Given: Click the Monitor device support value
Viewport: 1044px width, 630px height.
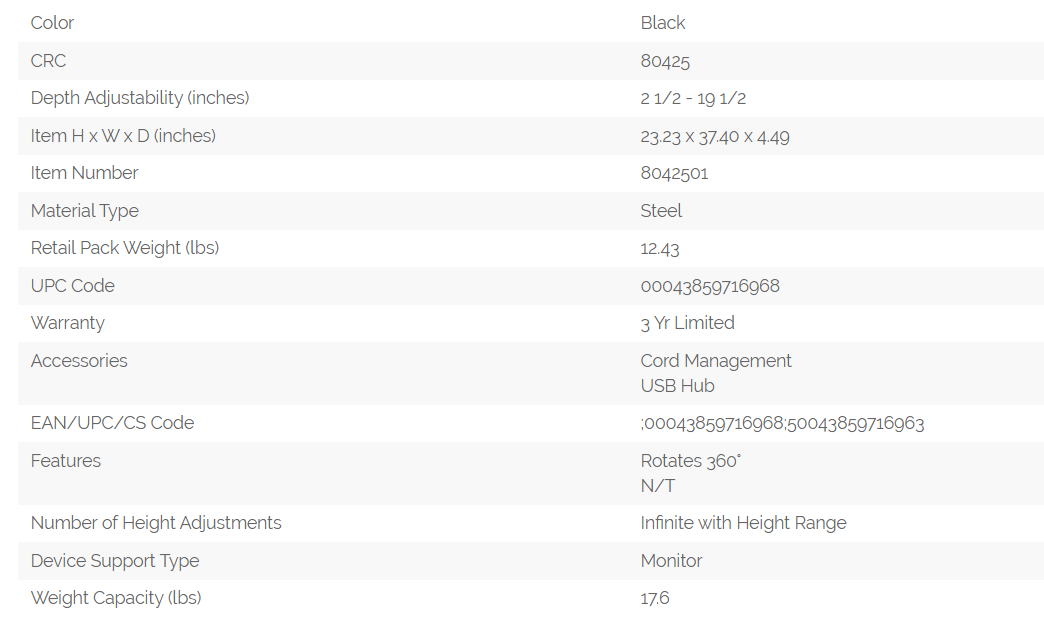Looking at the screenshot, I should (x=671, y=561).
